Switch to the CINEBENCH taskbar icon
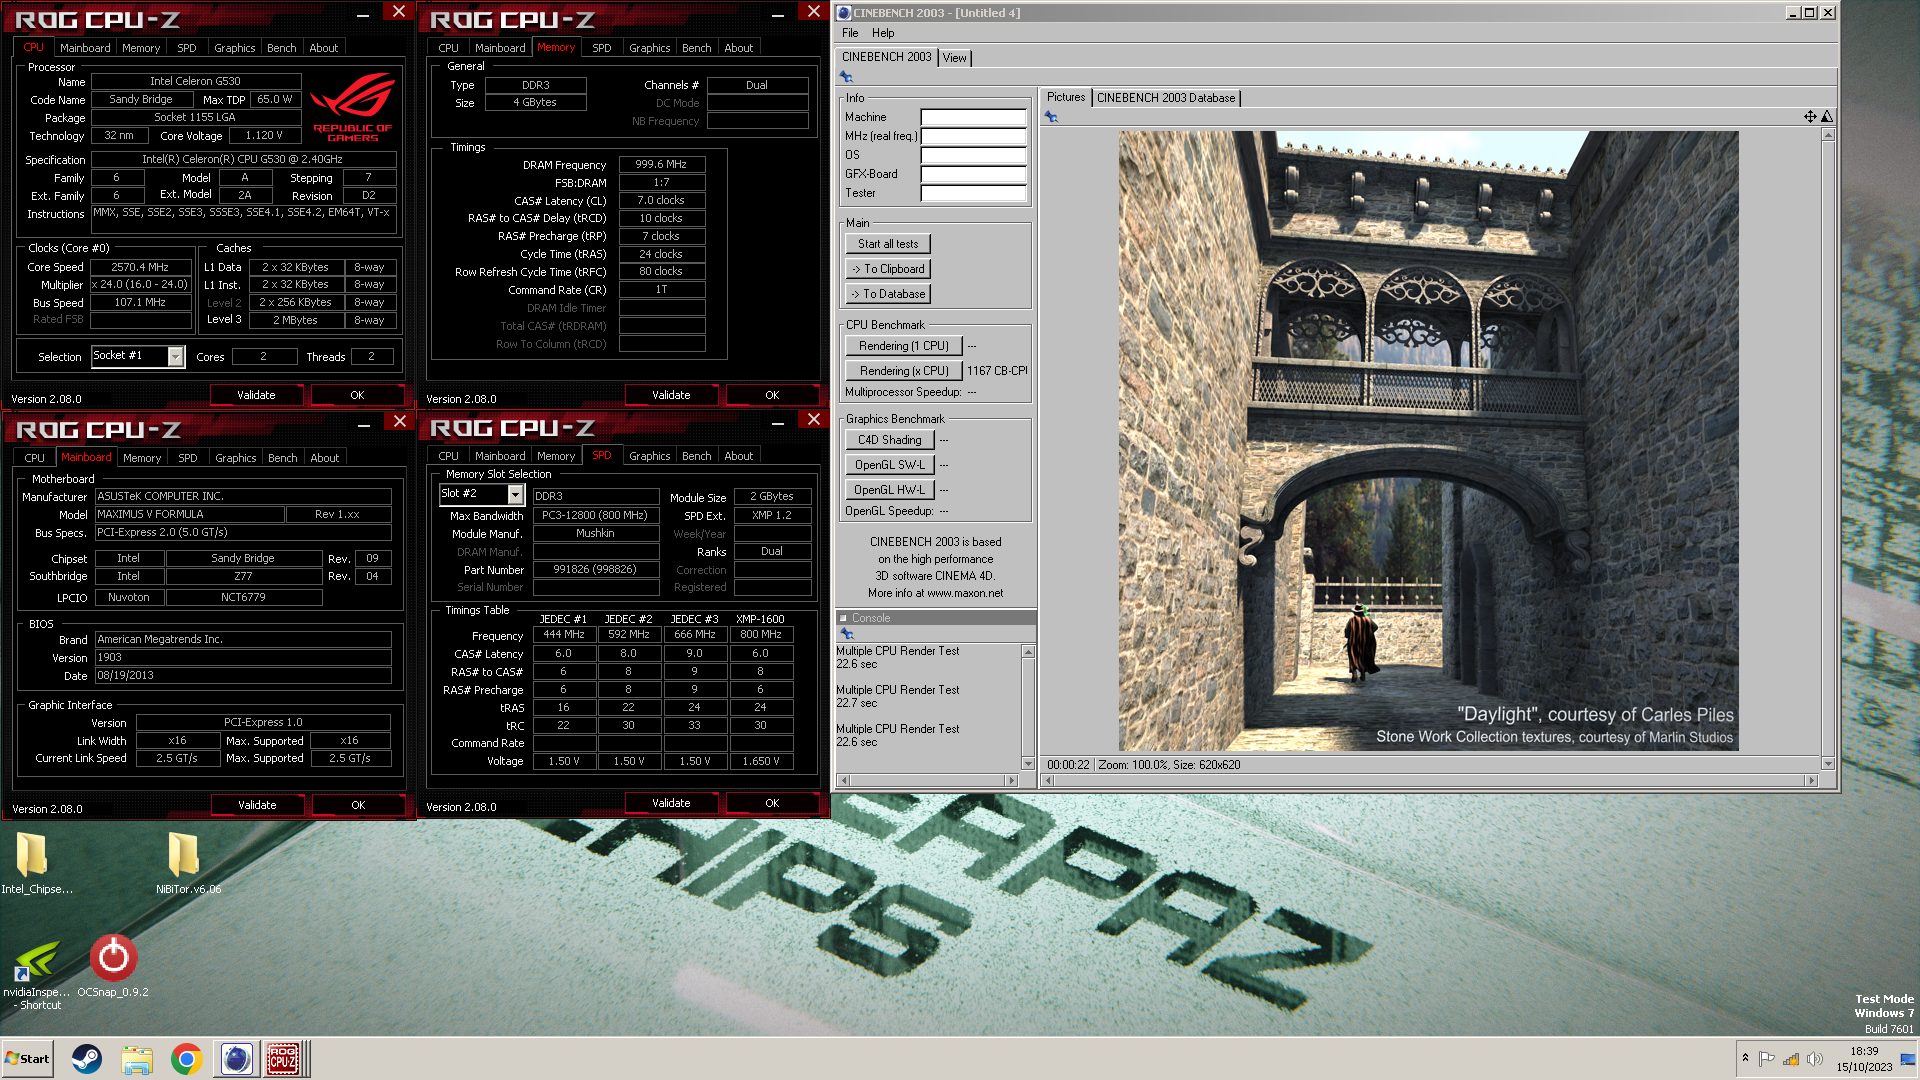Viewport: 1920px width, 1080px height. 237,1059
